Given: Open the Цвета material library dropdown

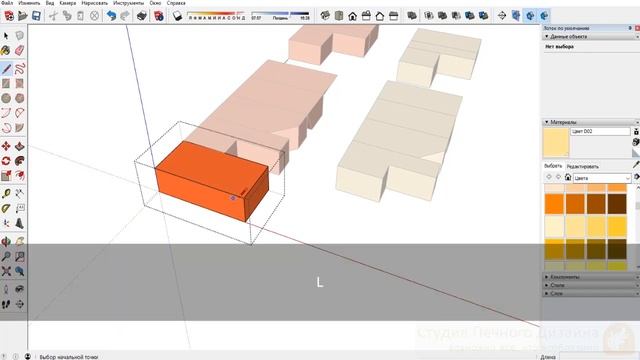Looking at the screenshot, I should point(602,178).
